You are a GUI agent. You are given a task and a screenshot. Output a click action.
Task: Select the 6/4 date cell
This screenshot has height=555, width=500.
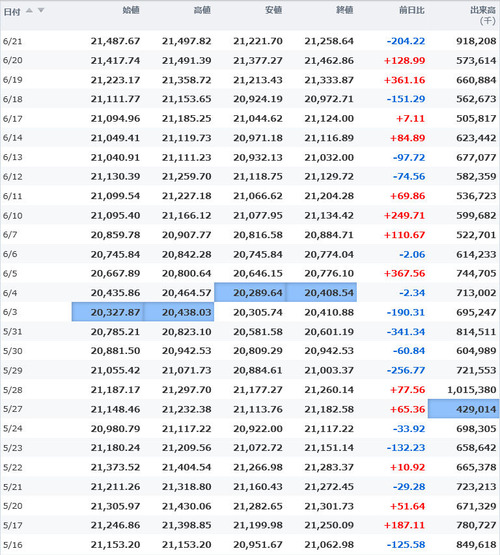pos(10,293)
